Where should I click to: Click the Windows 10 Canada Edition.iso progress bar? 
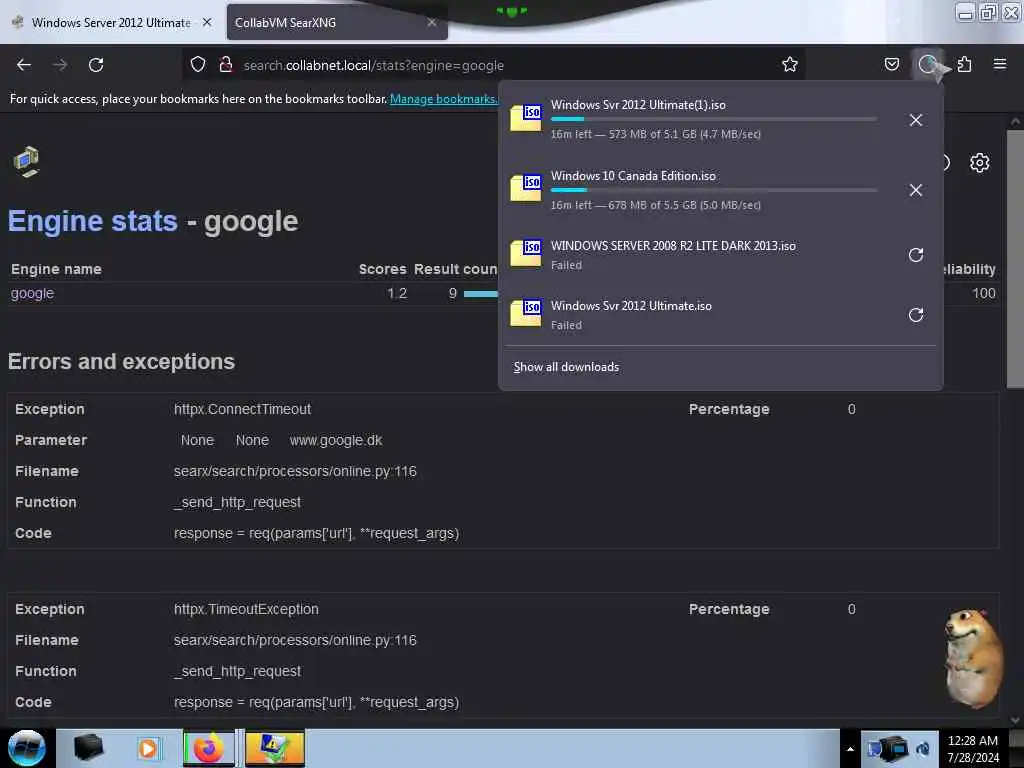point(713,190)
